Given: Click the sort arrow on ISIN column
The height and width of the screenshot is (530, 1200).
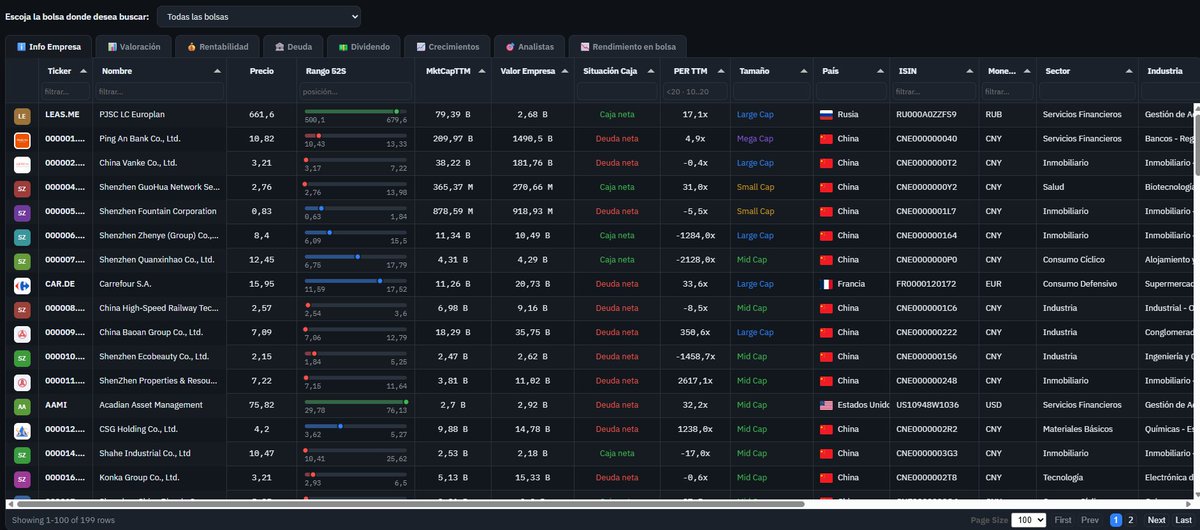Looking at the screenshot, I should (x=970, y=71).
